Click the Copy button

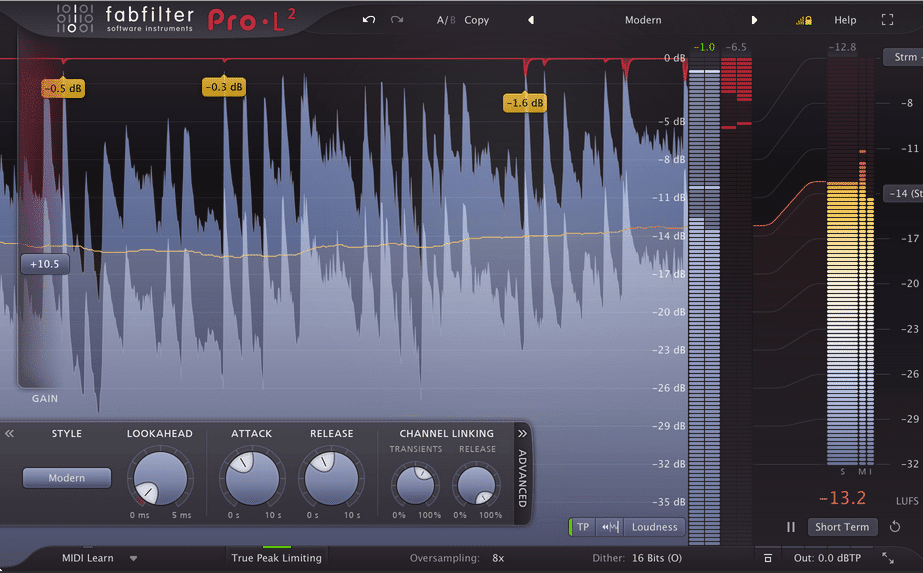477,20
